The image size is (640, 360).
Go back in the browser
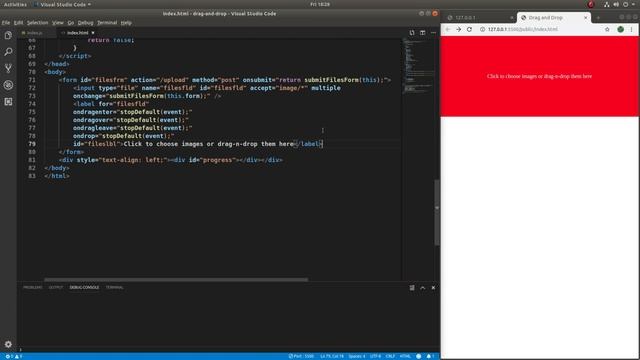[448, 29]
